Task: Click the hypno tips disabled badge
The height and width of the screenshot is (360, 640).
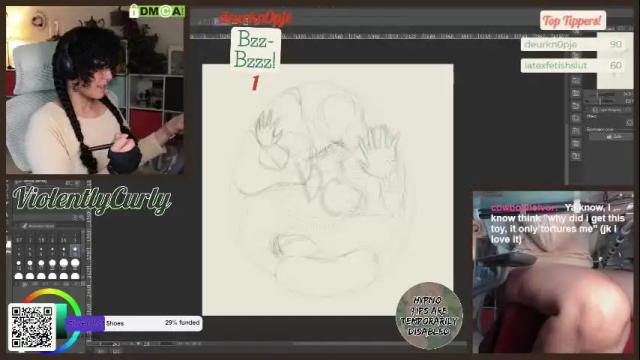Action: 429,316
